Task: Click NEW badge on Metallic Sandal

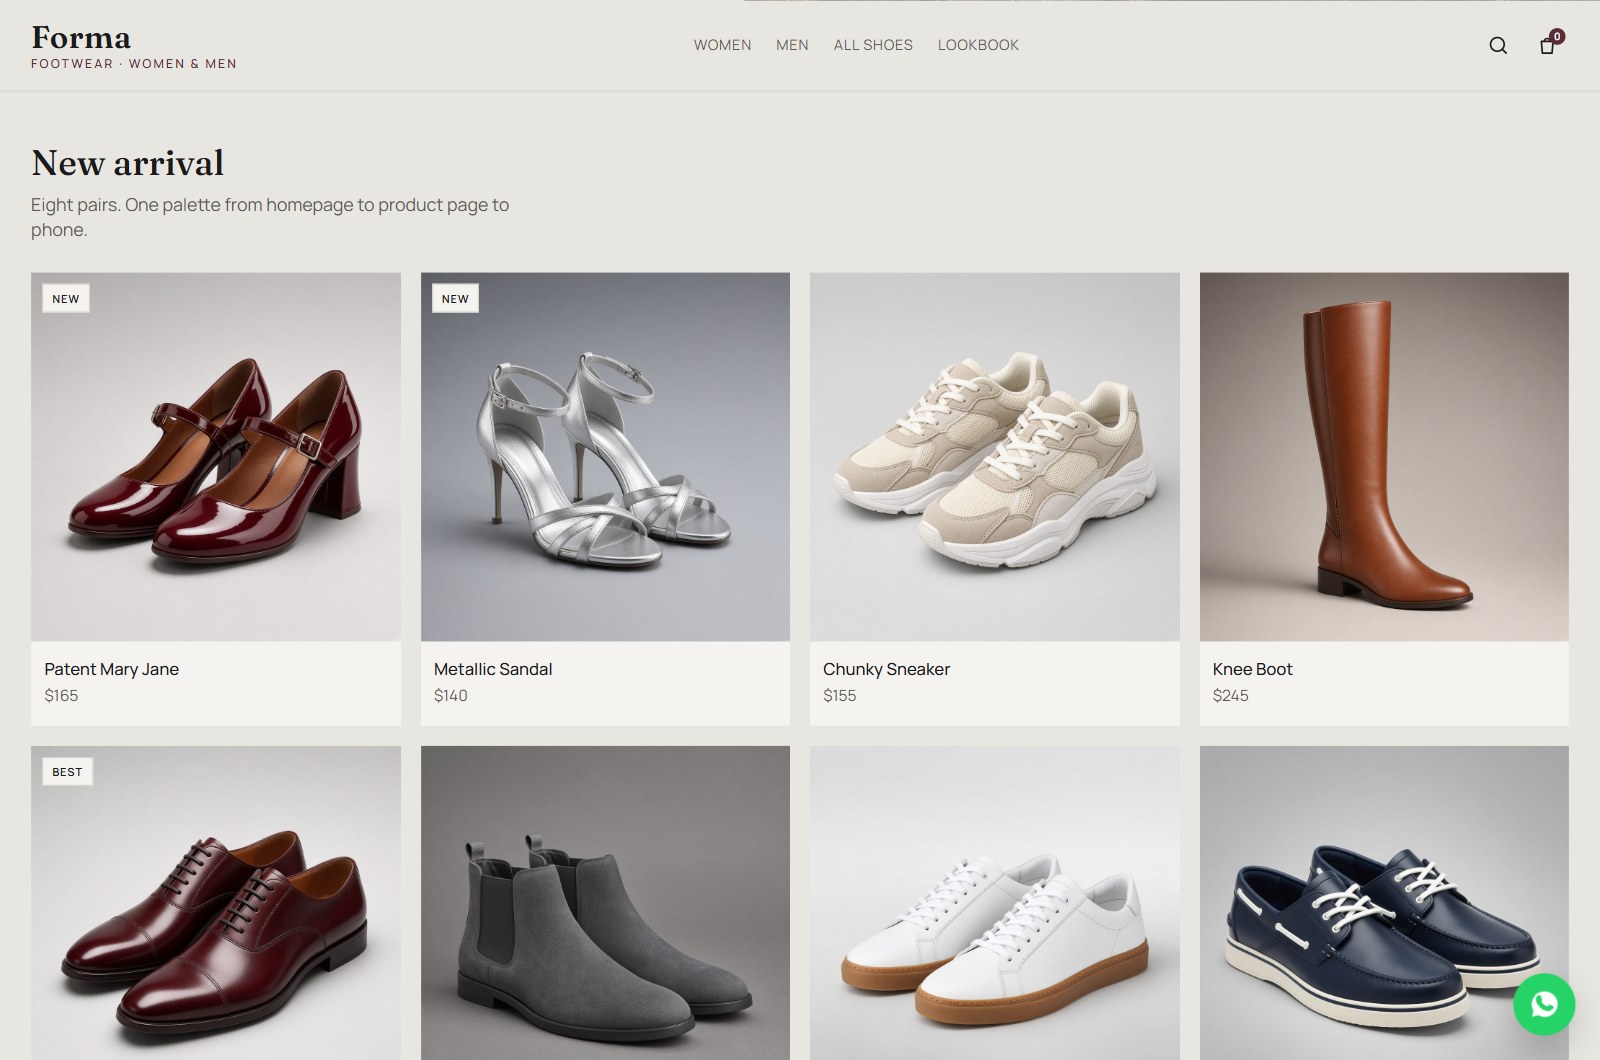Action: [455, 299]
